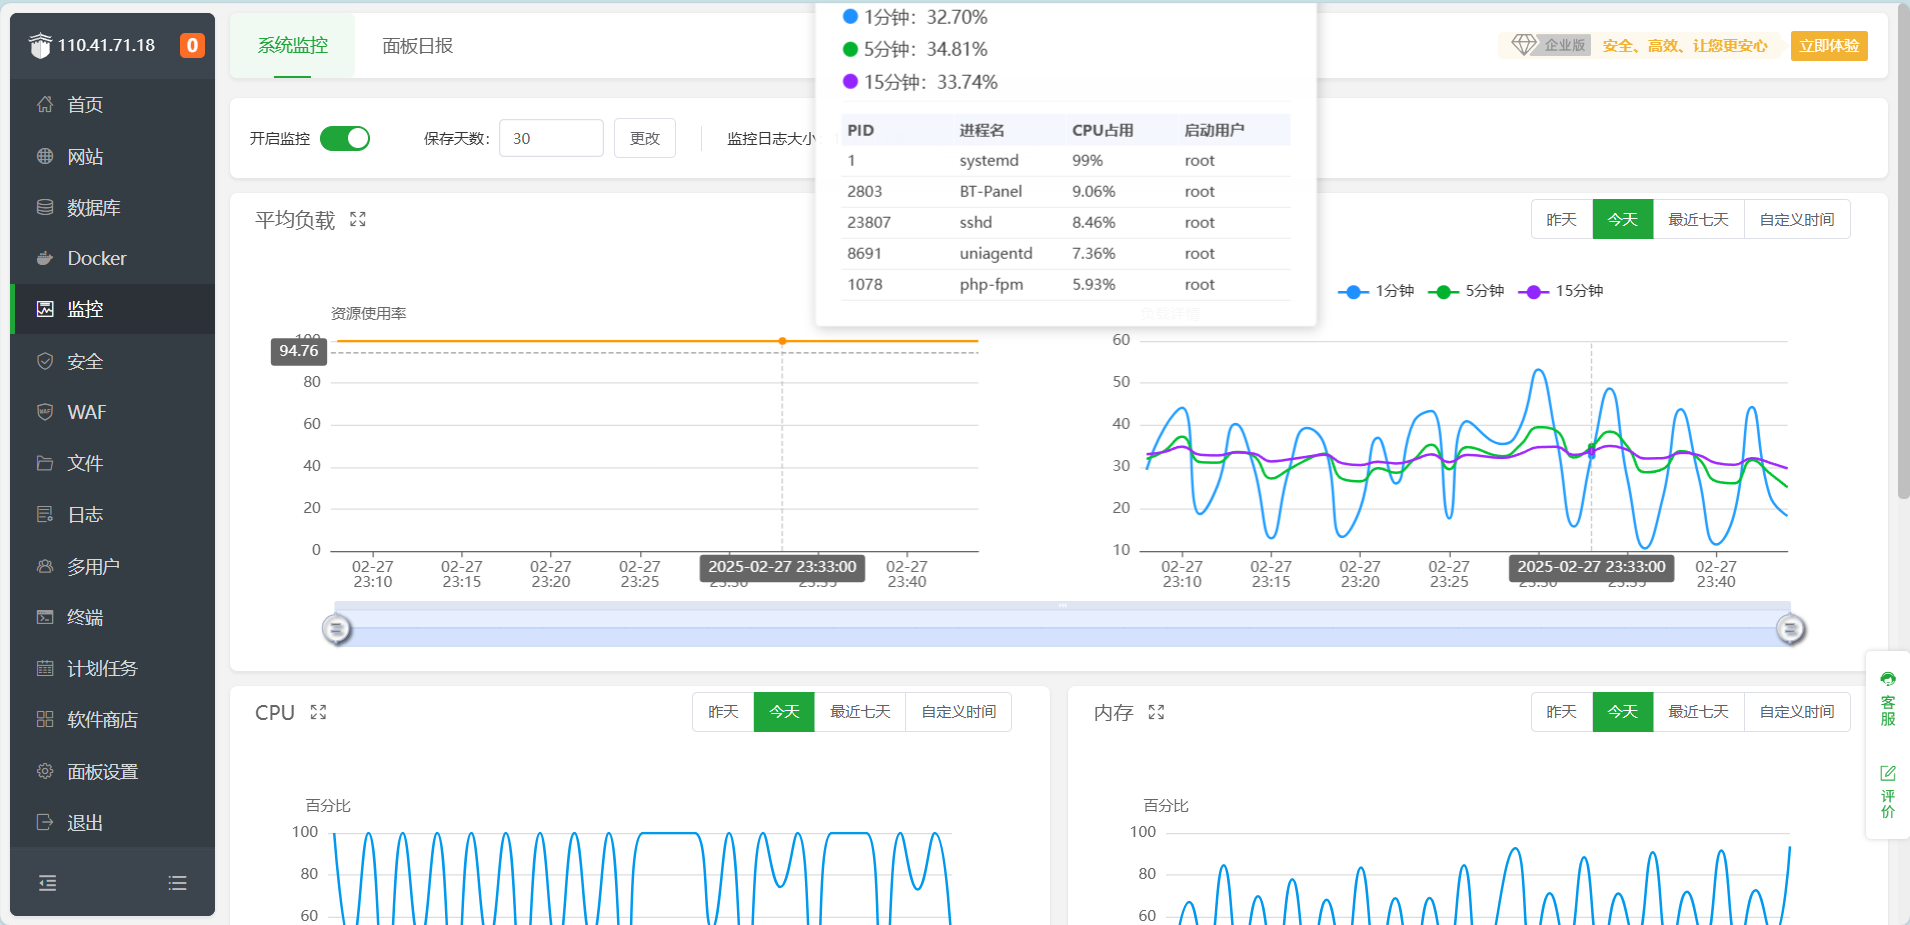Viewport: 1910px width, 925px height.
Task: Click the orange notification badge 0
Action: [x=192, y=45]
